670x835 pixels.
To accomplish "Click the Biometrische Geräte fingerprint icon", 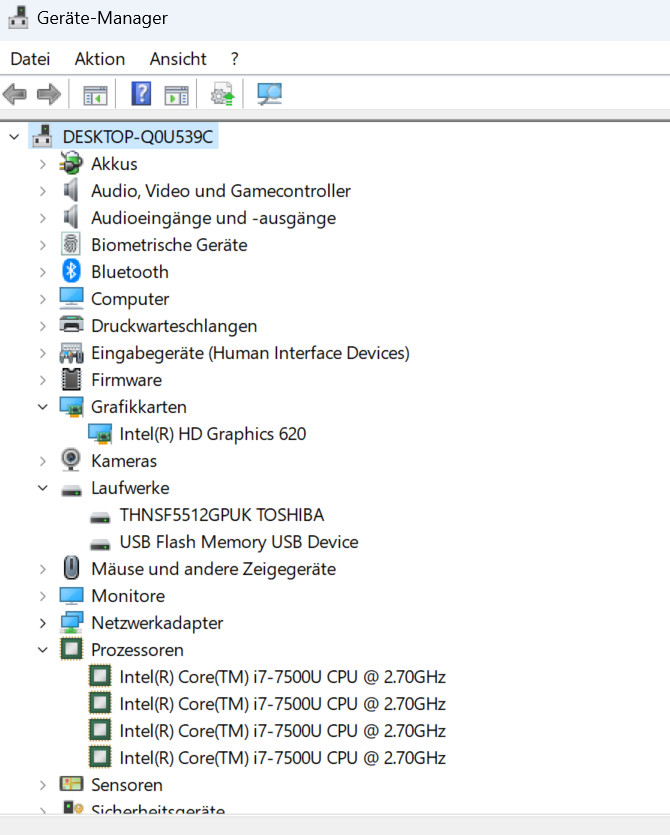I will tap(71, 244).
